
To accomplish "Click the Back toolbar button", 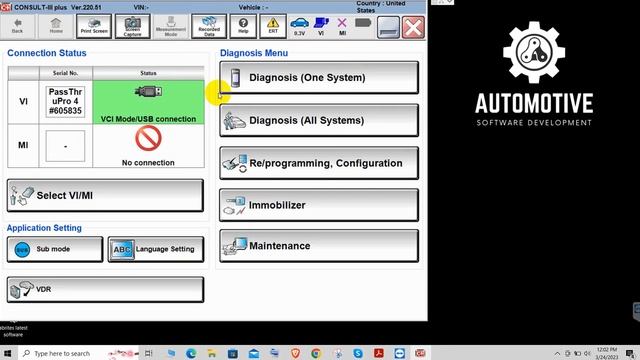I will (x=18, y=27).
